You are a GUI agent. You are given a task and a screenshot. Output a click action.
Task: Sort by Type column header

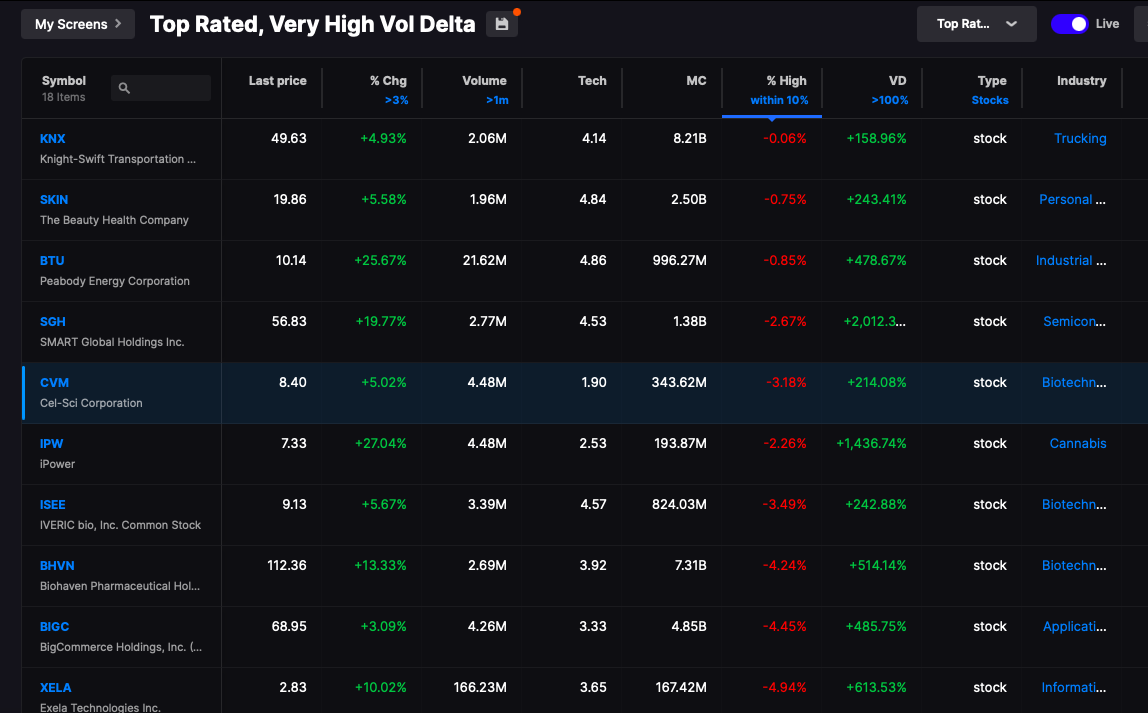pyautogui.click(x=992, y=81)
